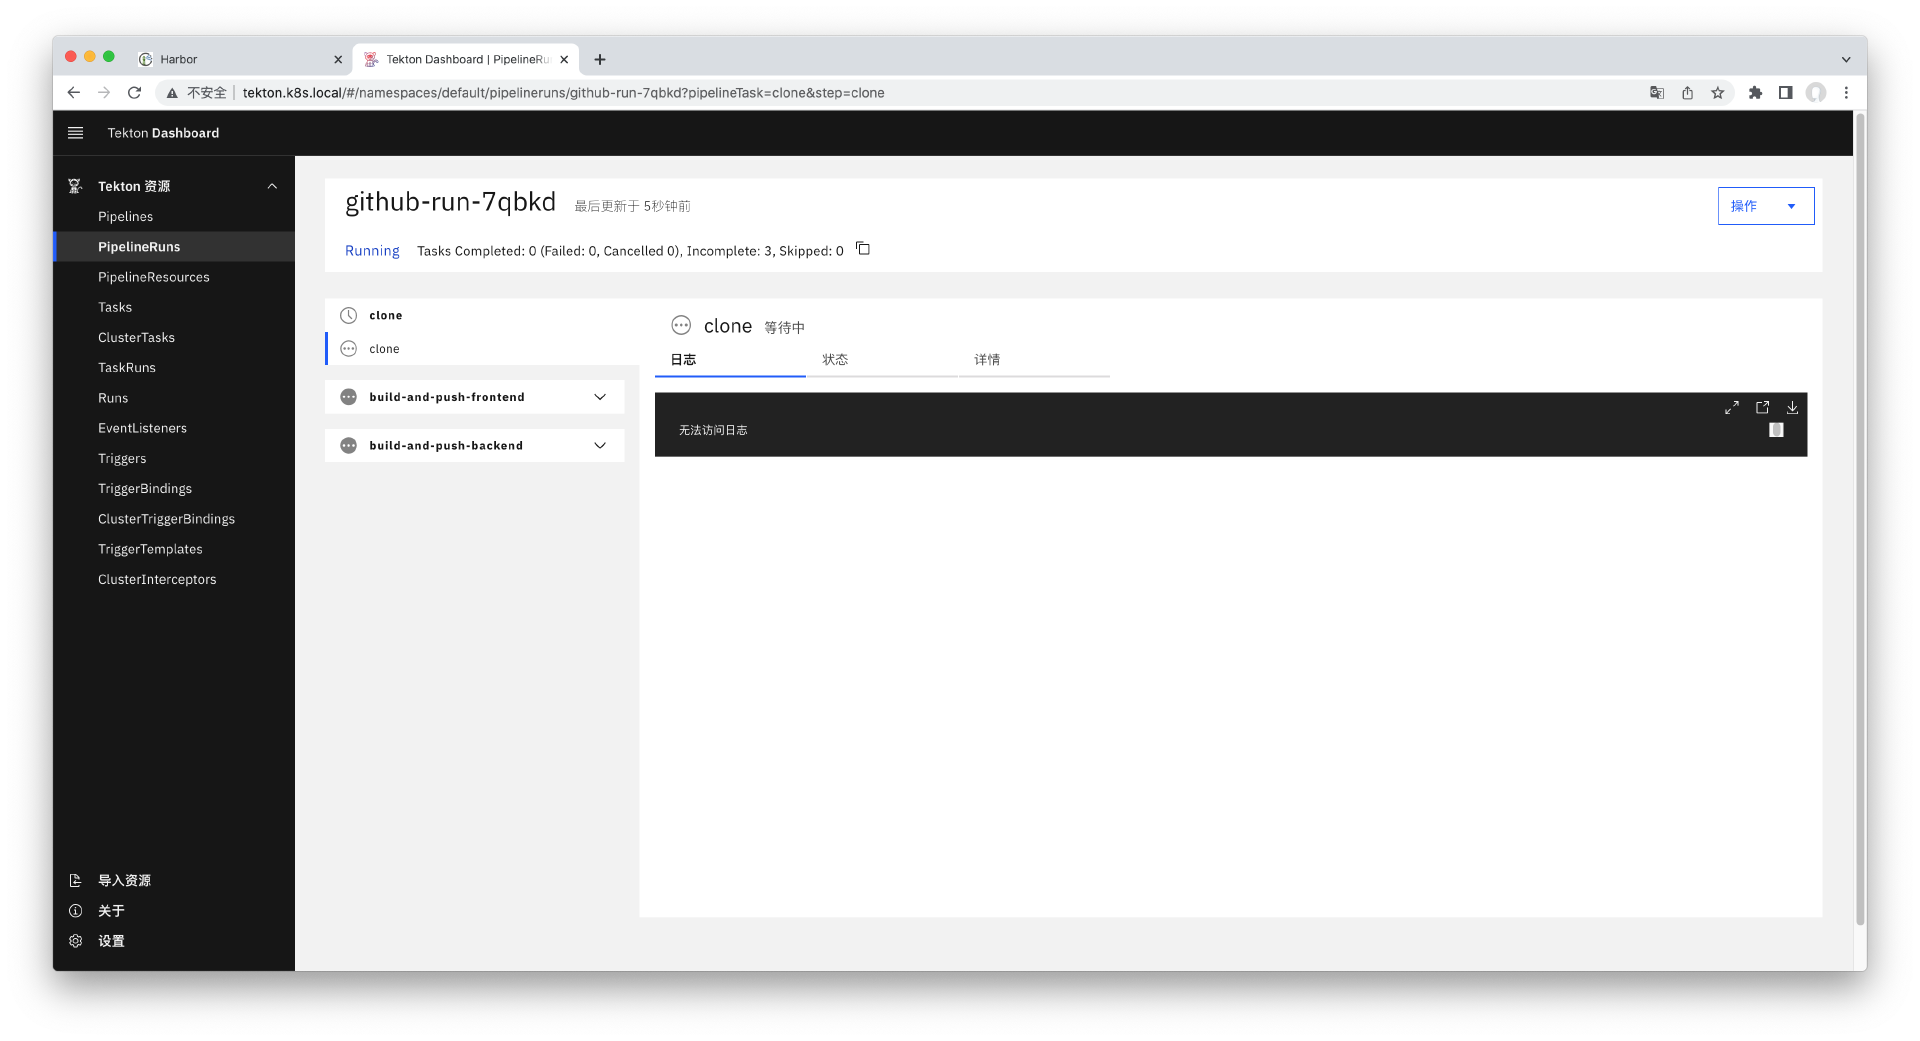The height and width of the screenshot is (1041, 1920).
Task: Open the tab search dropdown arrow
Action: click(x=1846, y=59)
